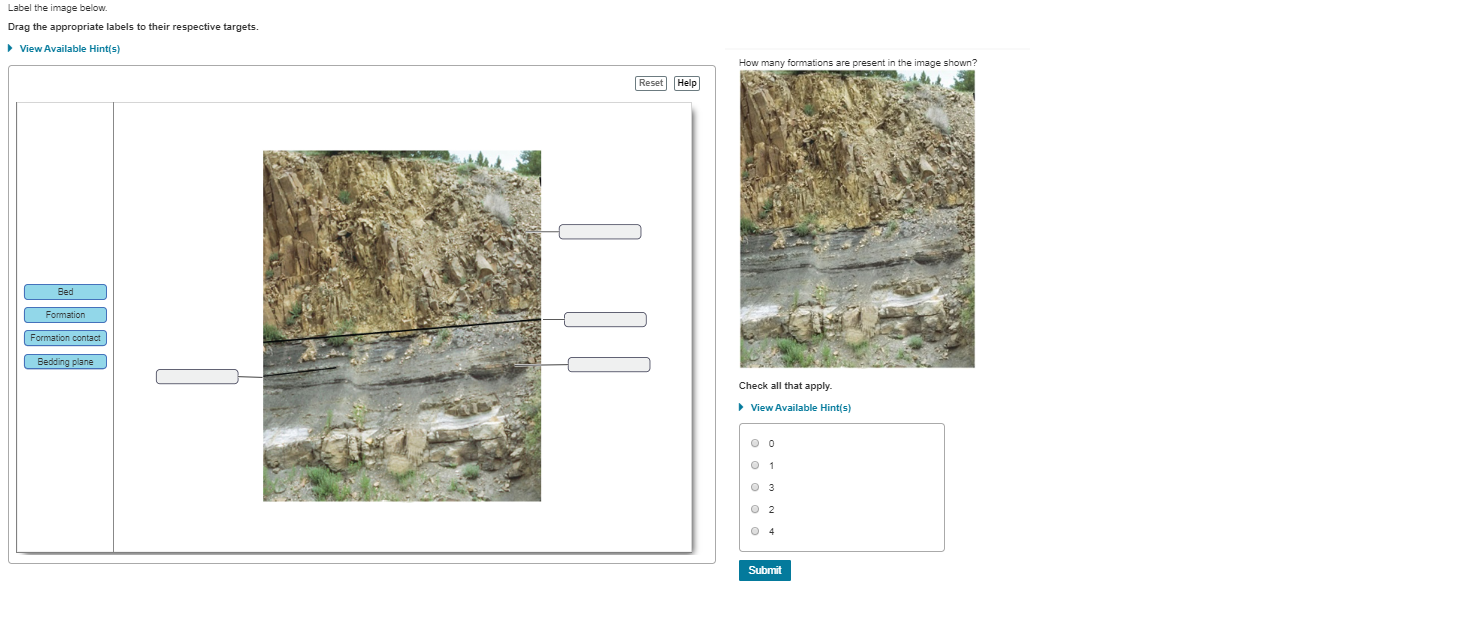Image resolution: width=1470 pixels, height=636 pixels.
Task: Click the leftmost empty label target box
Action: (x=197, y=376)
